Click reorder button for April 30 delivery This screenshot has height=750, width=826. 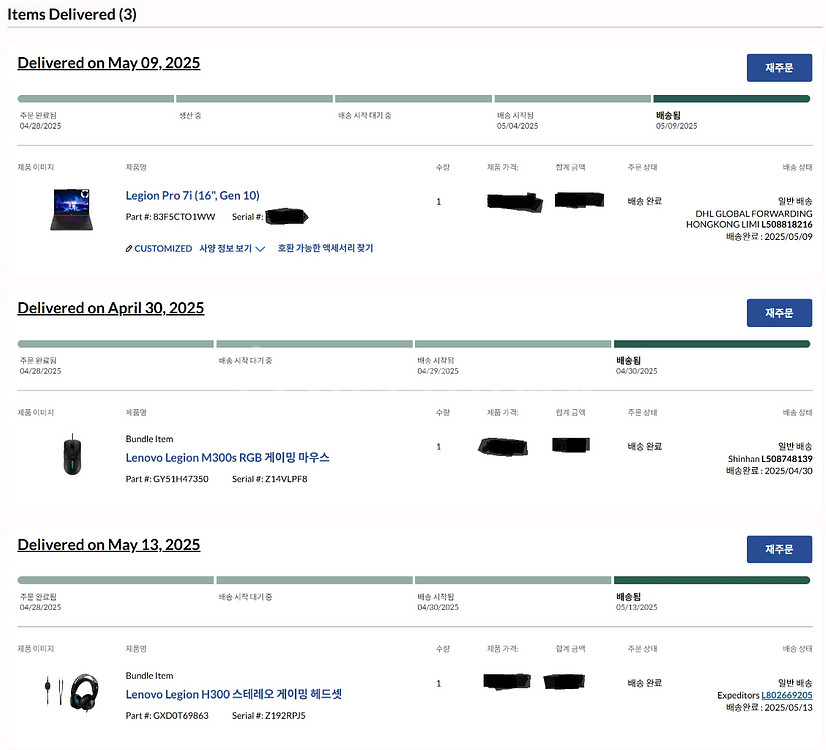779,313
